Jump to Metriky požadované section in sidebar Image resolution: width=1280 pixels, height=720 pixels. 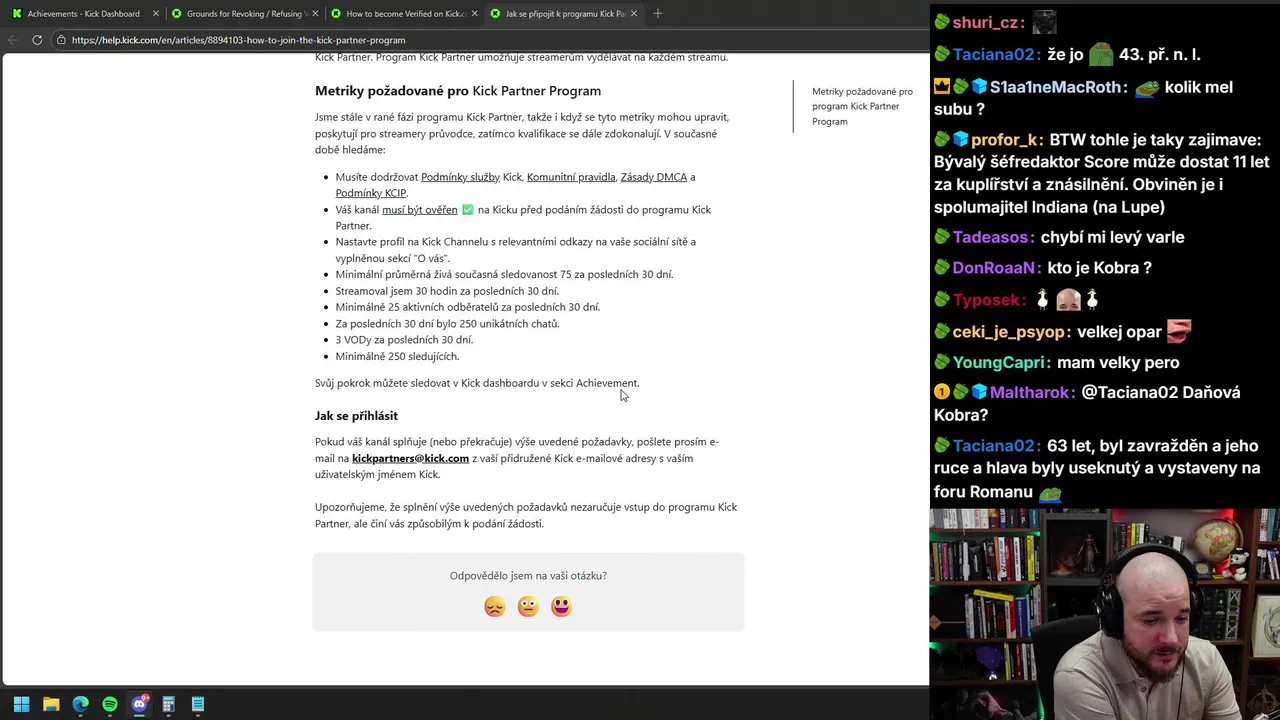tap(862, 106)
